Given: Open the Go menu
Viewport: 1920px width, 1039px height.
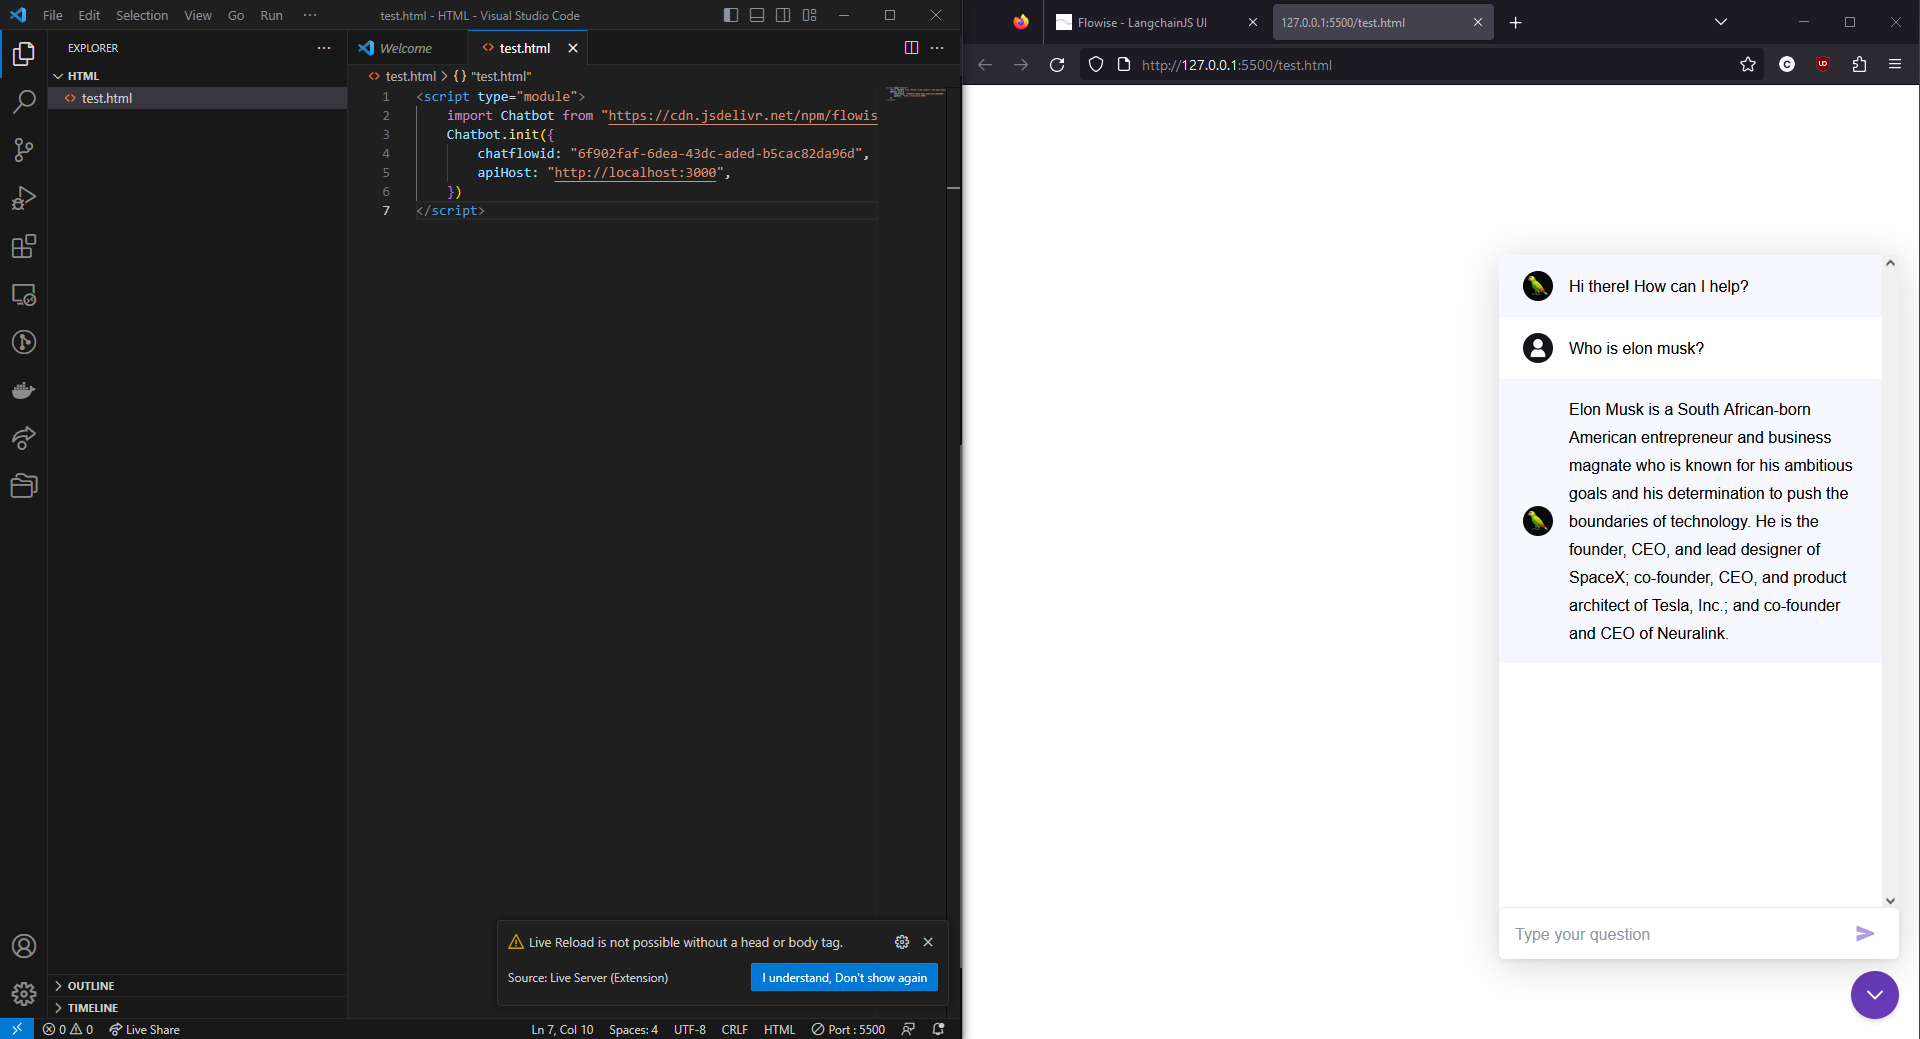Looking at the screenshot, I should [x=236, y=15].
